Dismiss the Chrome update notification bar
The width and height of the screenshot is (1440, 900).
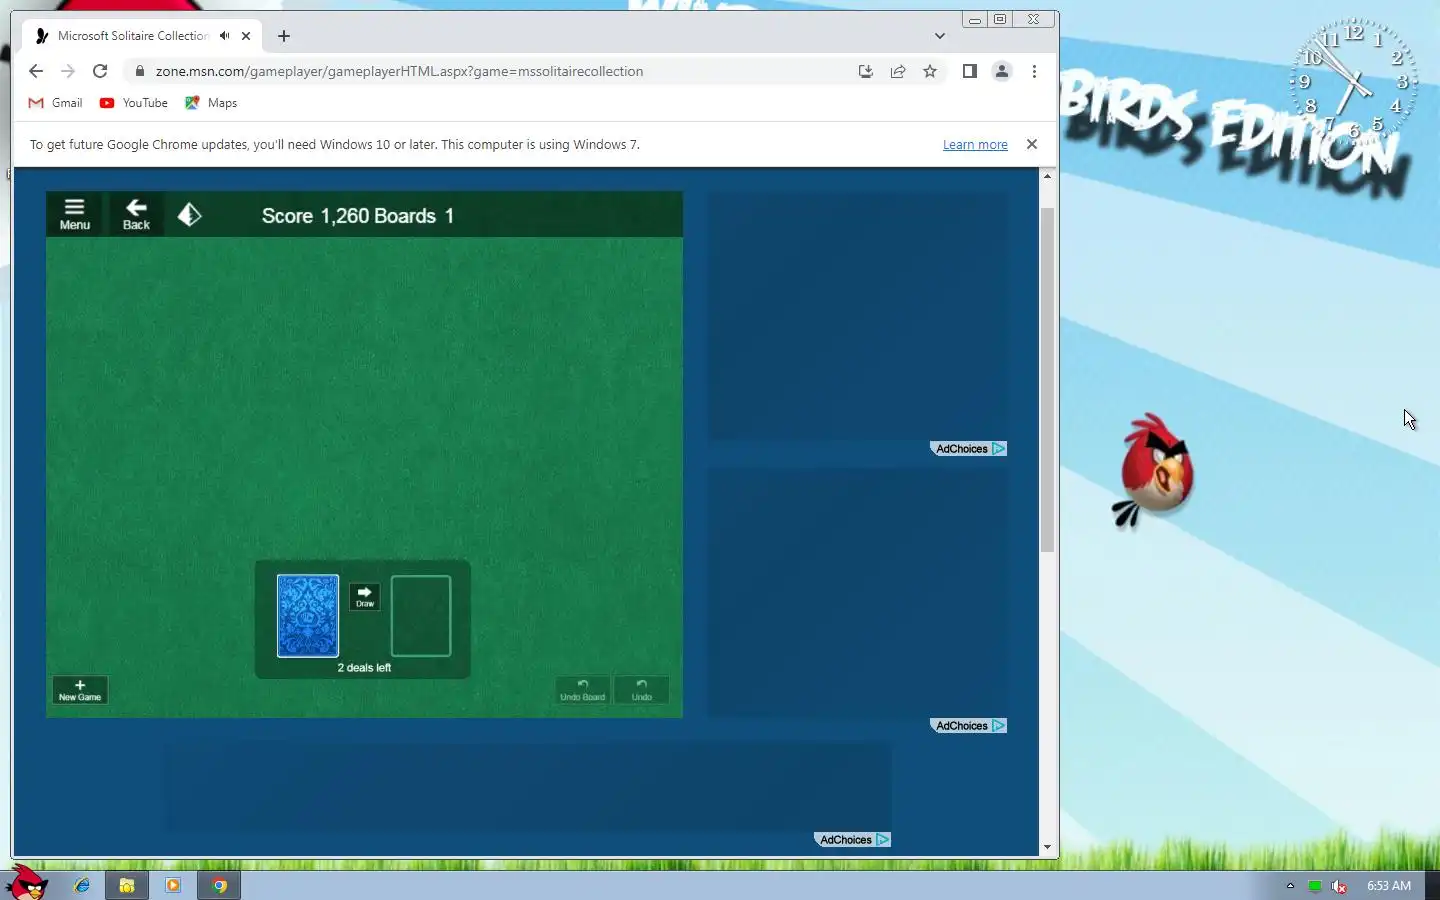1032,144
